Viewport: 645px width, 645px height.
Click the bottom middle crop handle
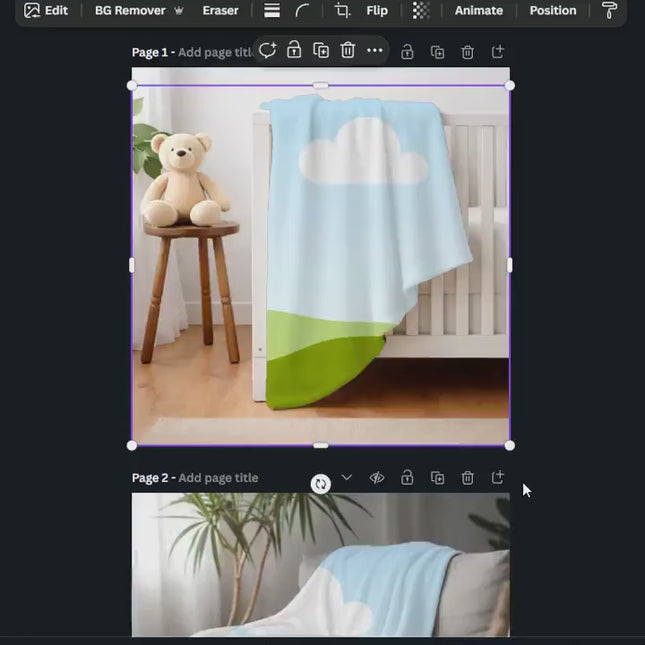321,445
